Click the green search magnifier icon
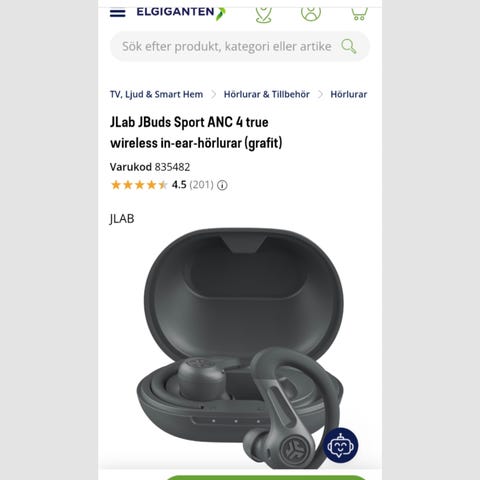The image size is (480, 480). (x=349, y=46)
